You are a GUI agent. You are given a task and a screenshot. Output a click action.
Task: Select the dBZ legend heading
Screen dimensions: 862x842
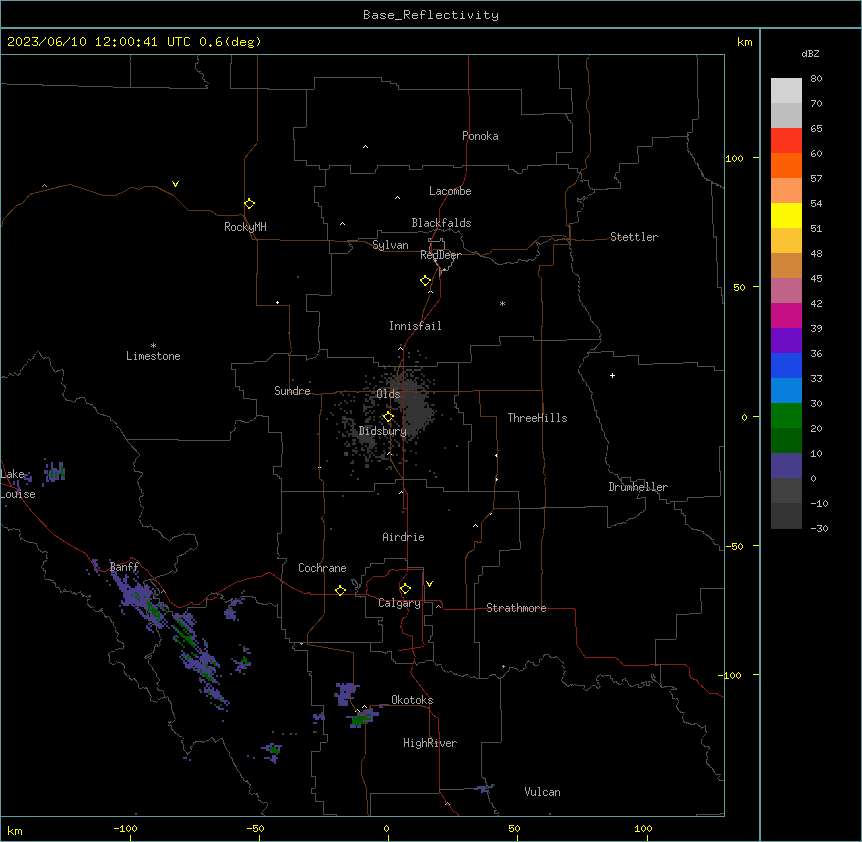coord(810,53)
